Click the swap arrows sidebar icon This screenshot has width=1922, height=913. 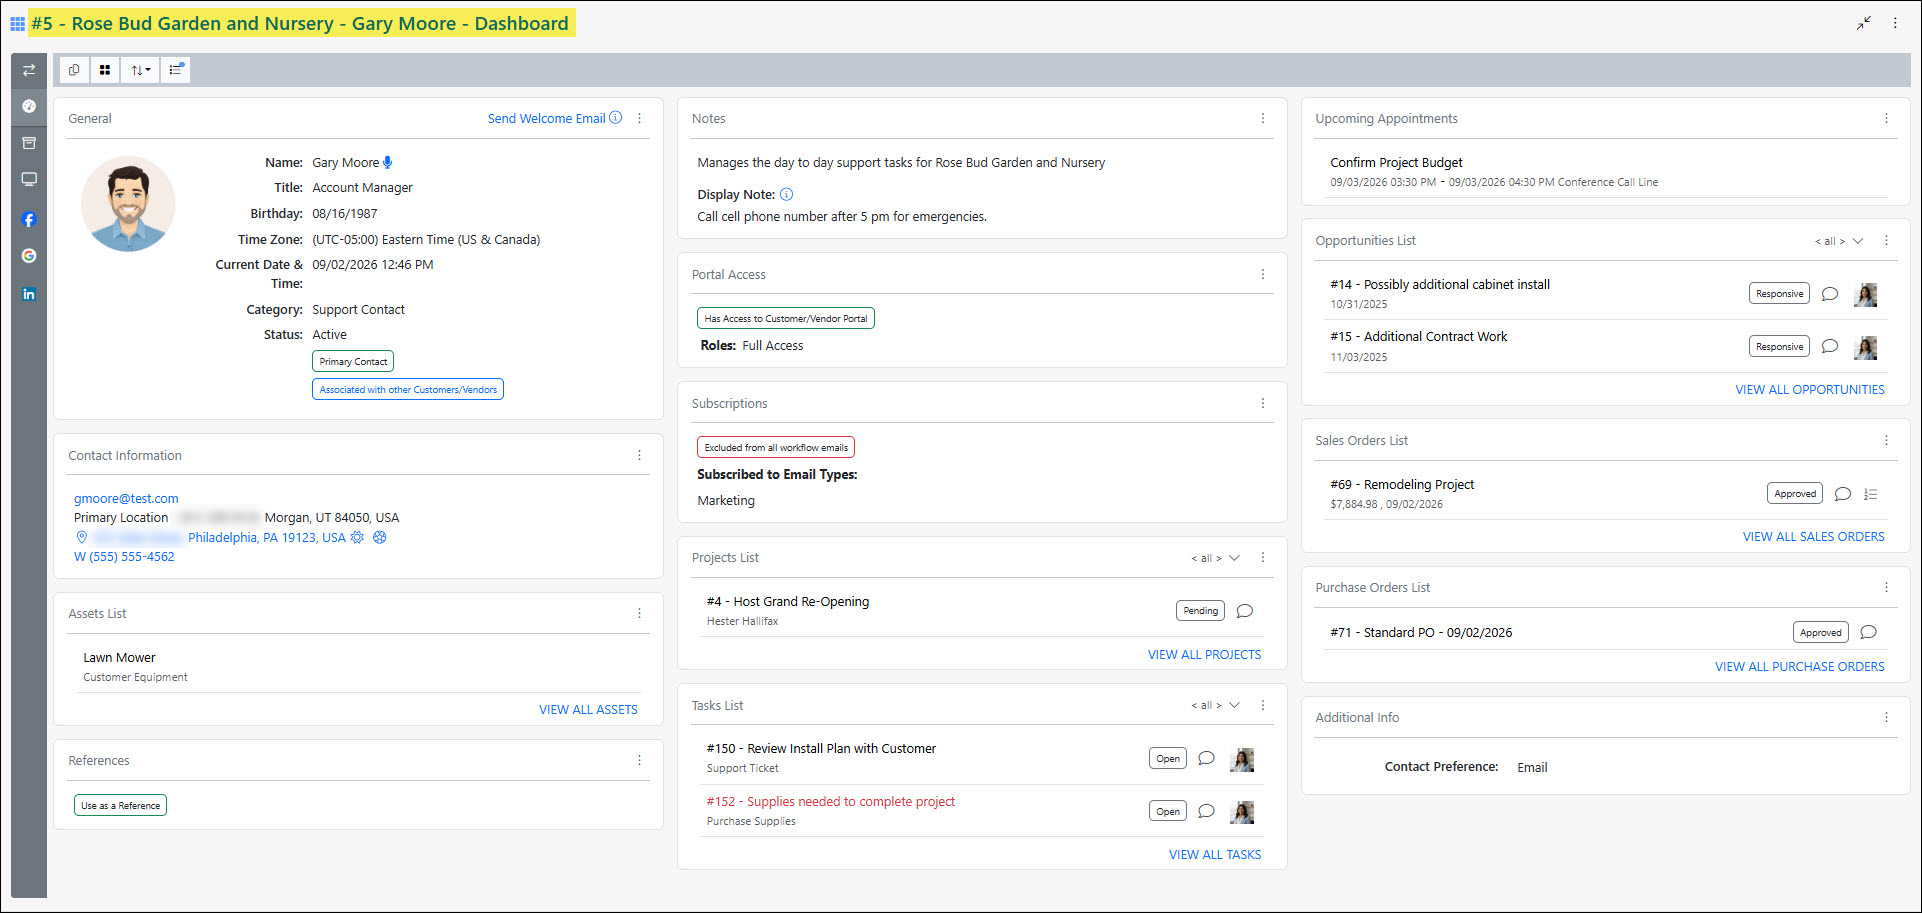click(x=29, y=70)
